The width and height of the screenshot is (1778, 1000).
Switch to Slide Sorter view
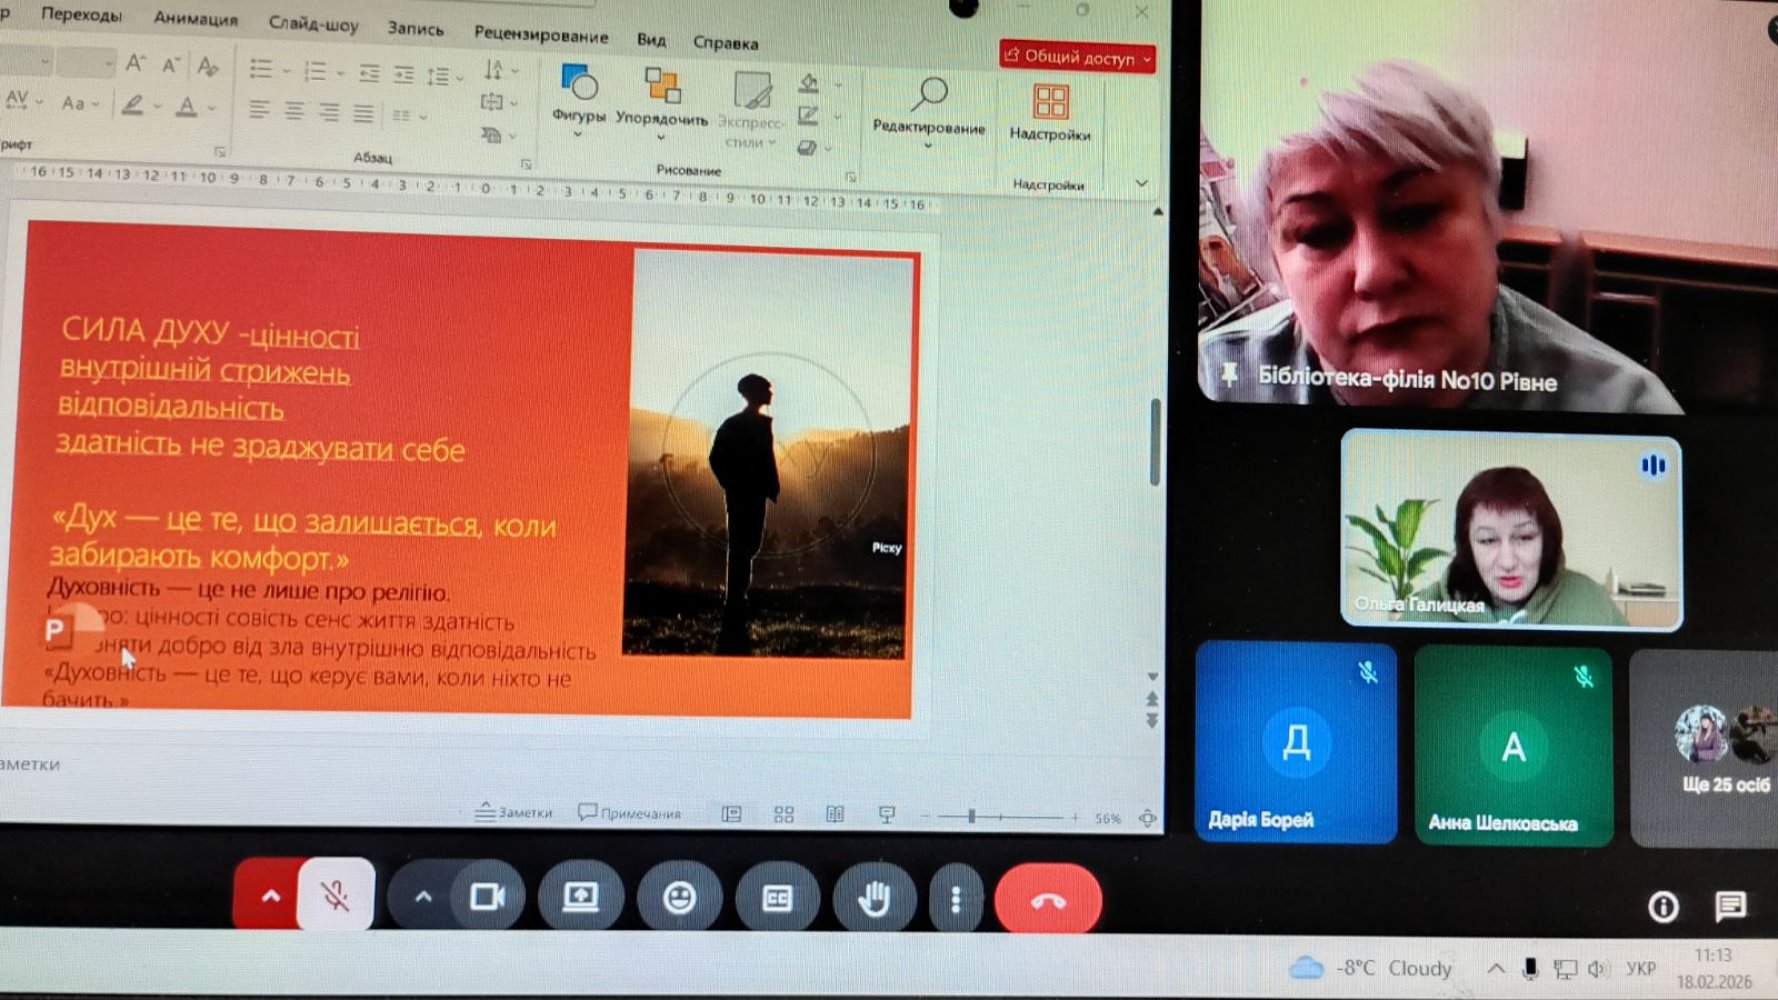[x=784, y=814]
